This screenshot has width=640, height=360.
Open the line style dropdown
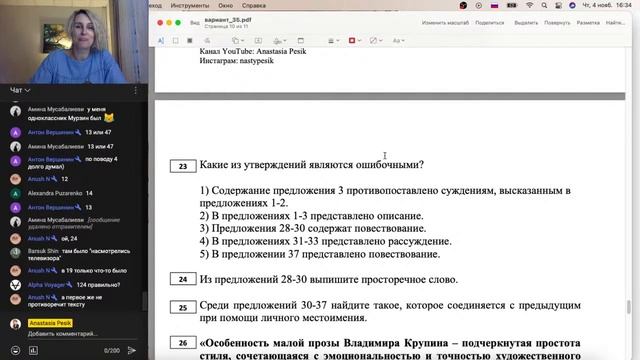click(x=334, y=40)
